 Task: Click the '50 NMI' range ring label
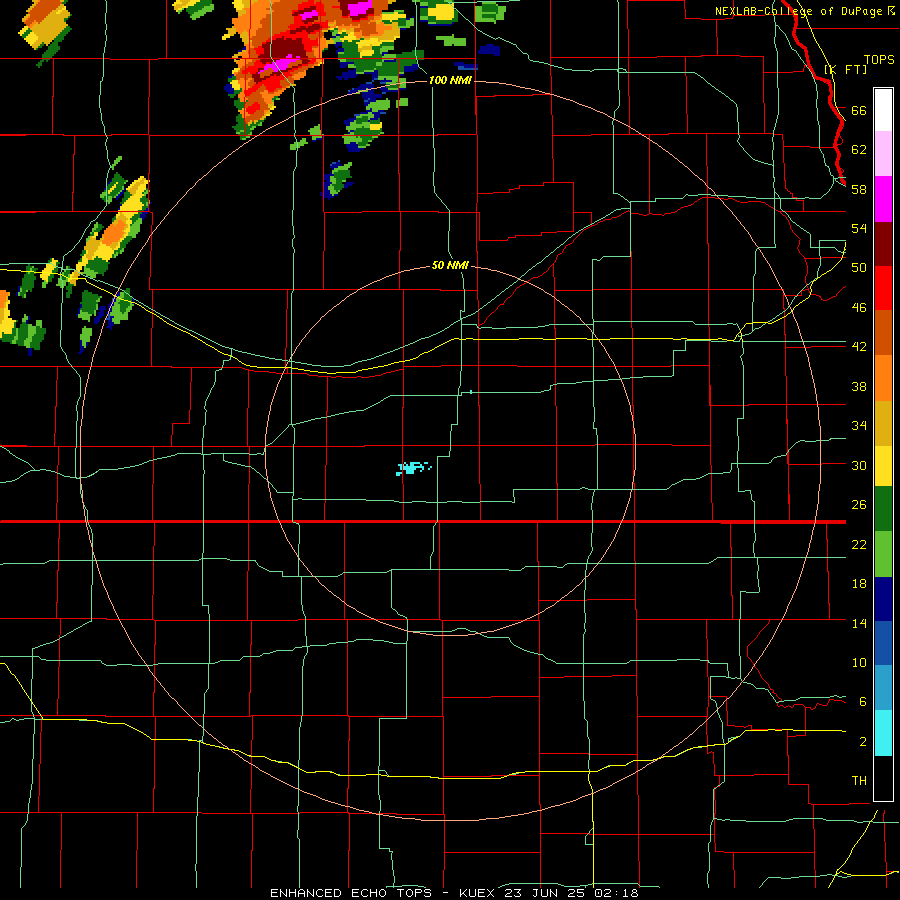[450, 265]
